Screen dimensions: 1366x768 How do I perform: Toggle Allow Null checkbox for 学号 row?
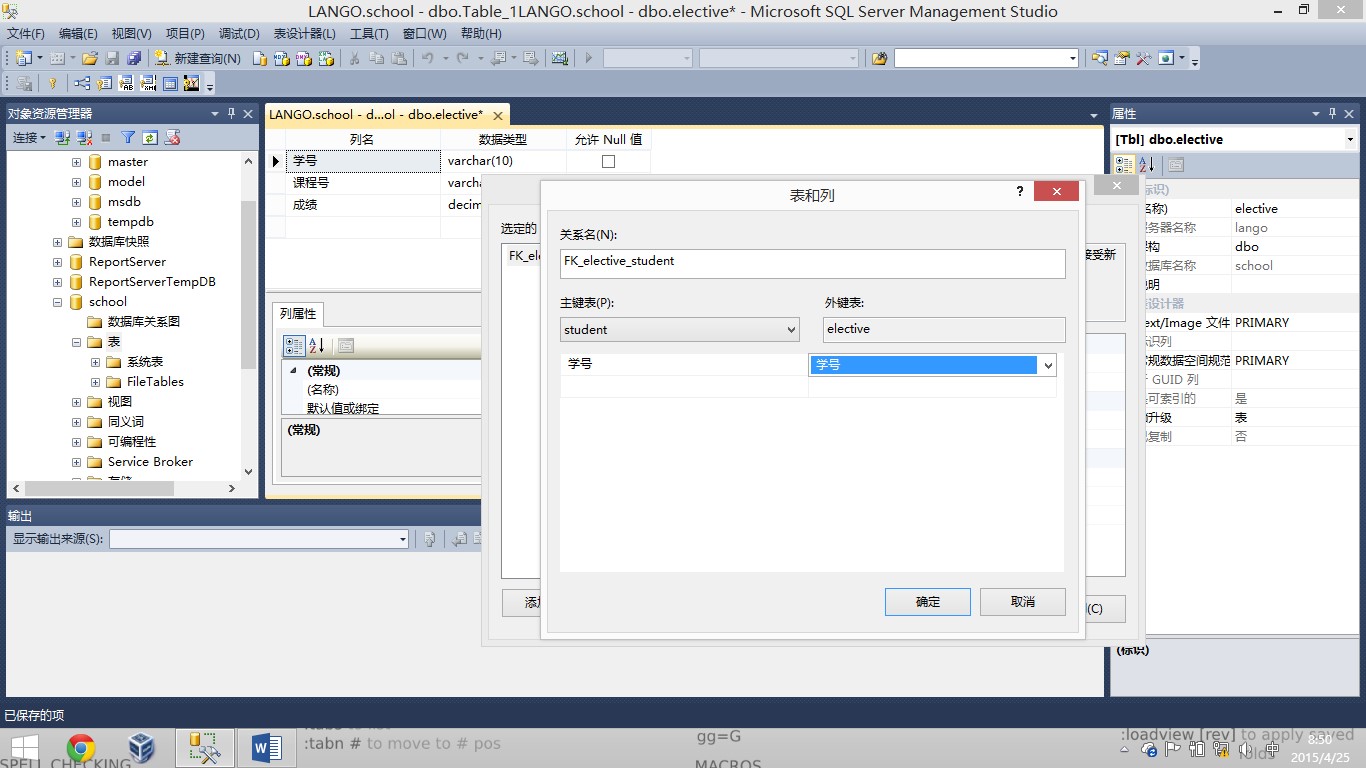tap(608, 161)
